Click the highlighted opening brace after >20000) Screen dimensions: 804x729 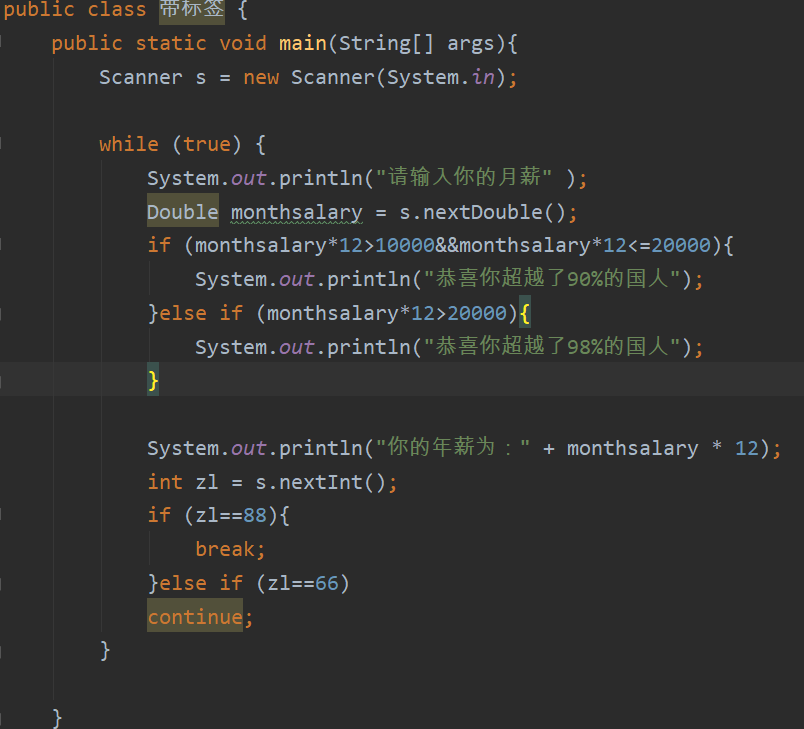click(525, 312)
